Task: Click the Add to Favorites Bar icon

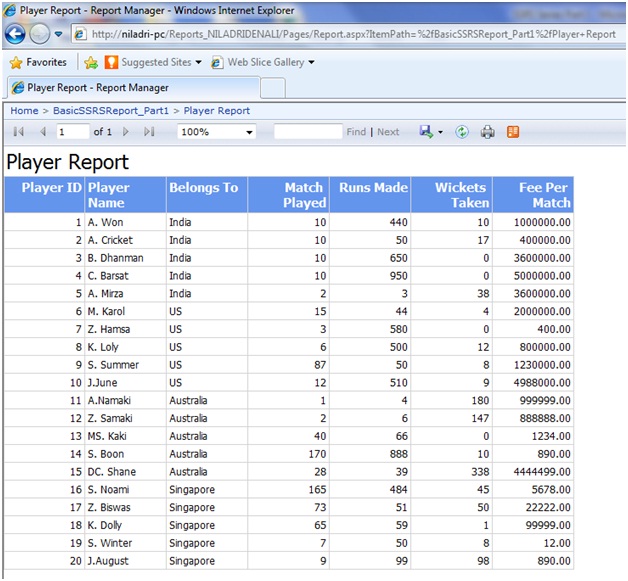Action: coord(91,62)
